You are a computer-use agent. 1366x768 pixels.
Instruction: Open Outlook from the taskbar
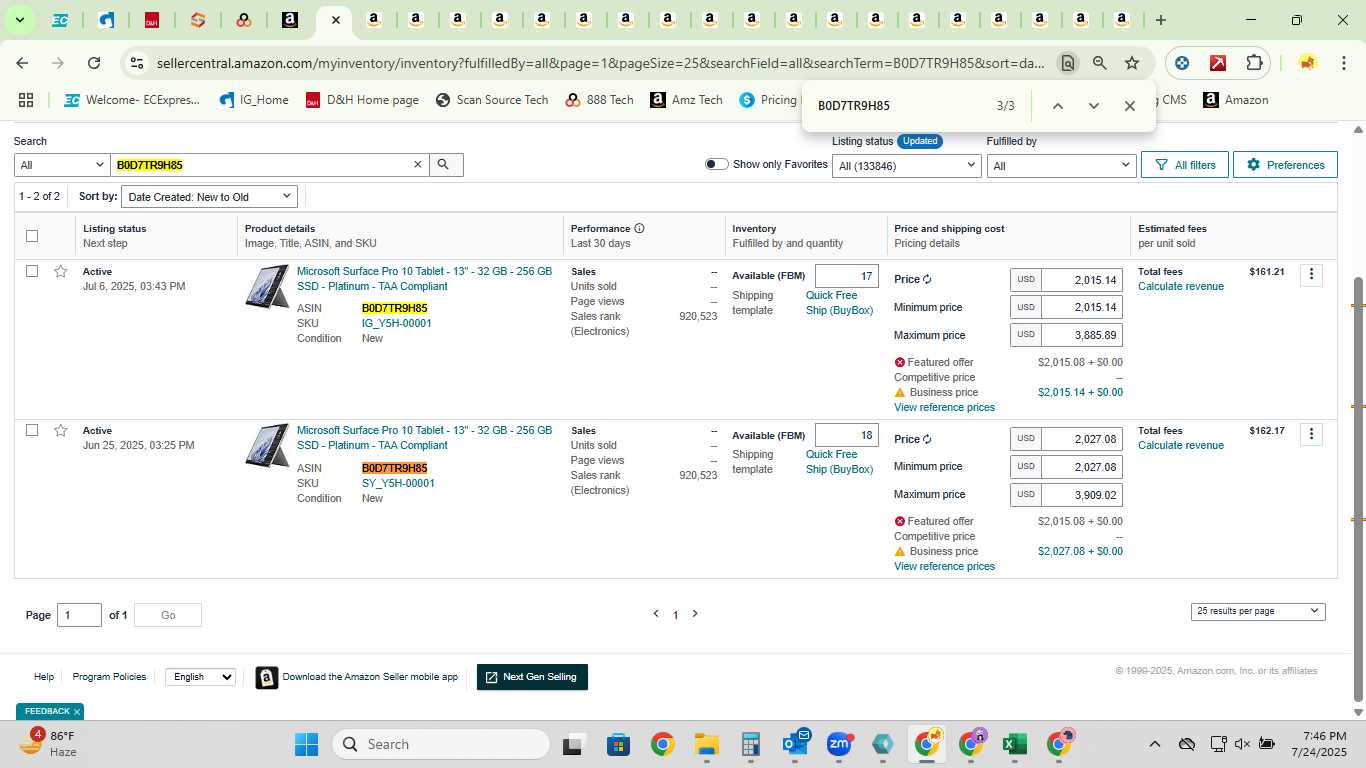(796, 744)
